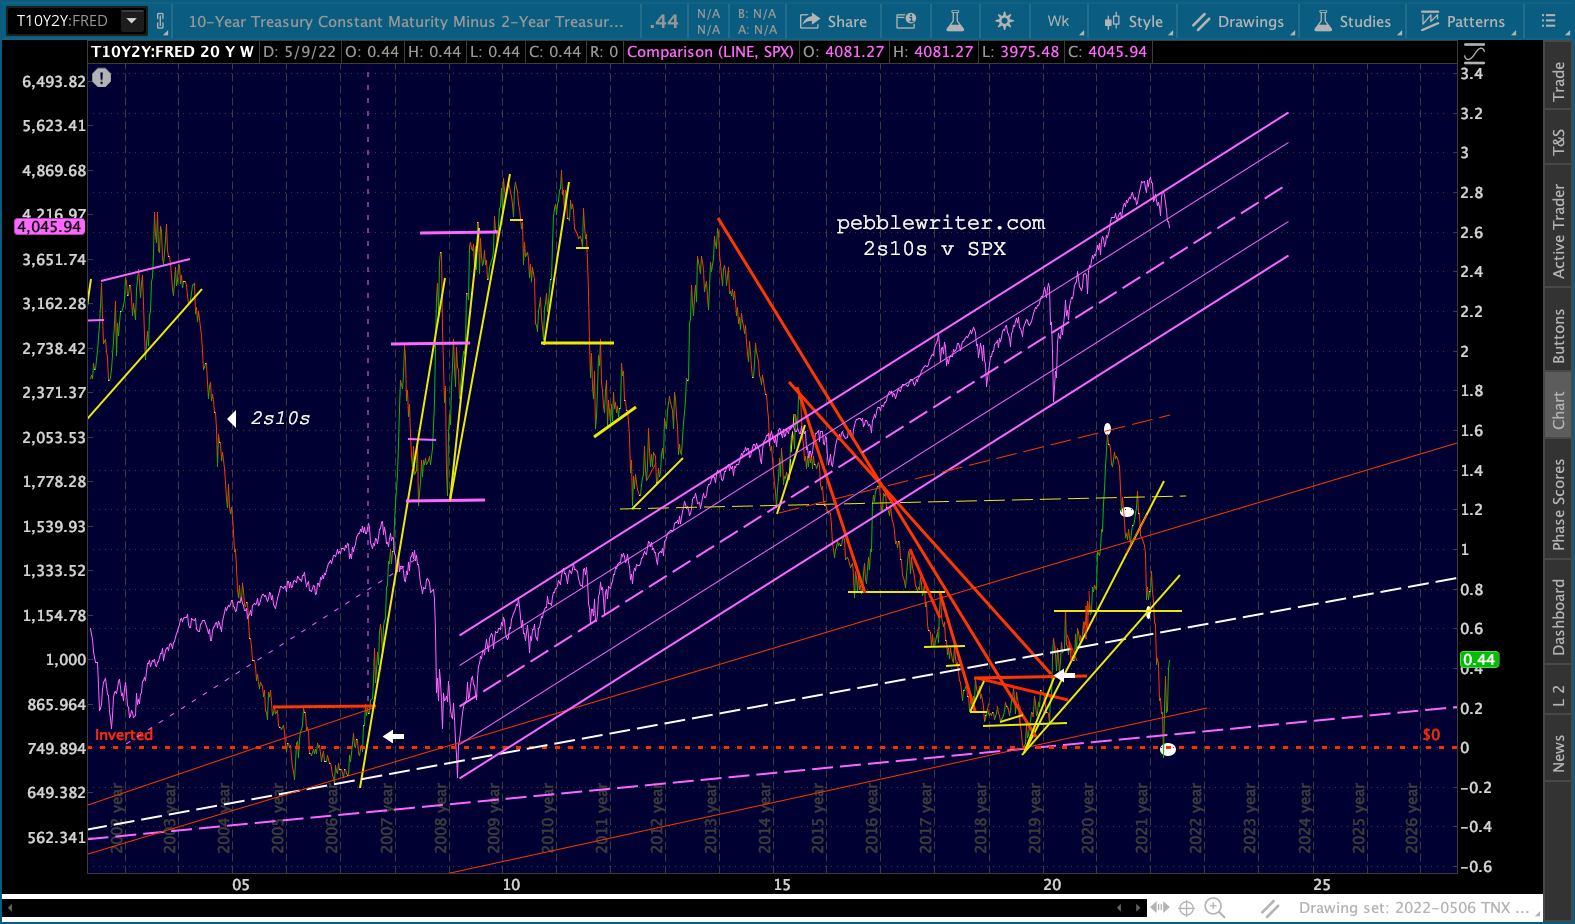Click the expand-time-axis arrows icon
Image resolution: width=1575 pixels, height=924 pixels.
click(1160, 908)
